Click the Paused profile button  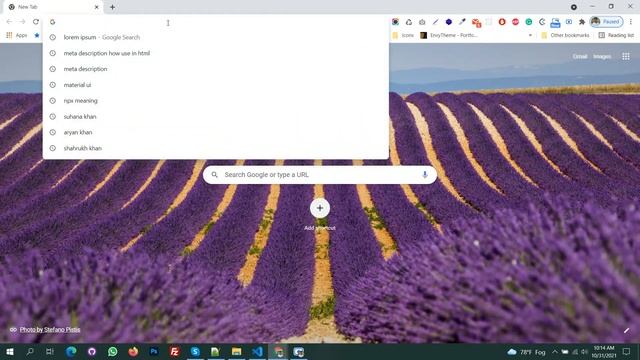coord(607,22)
